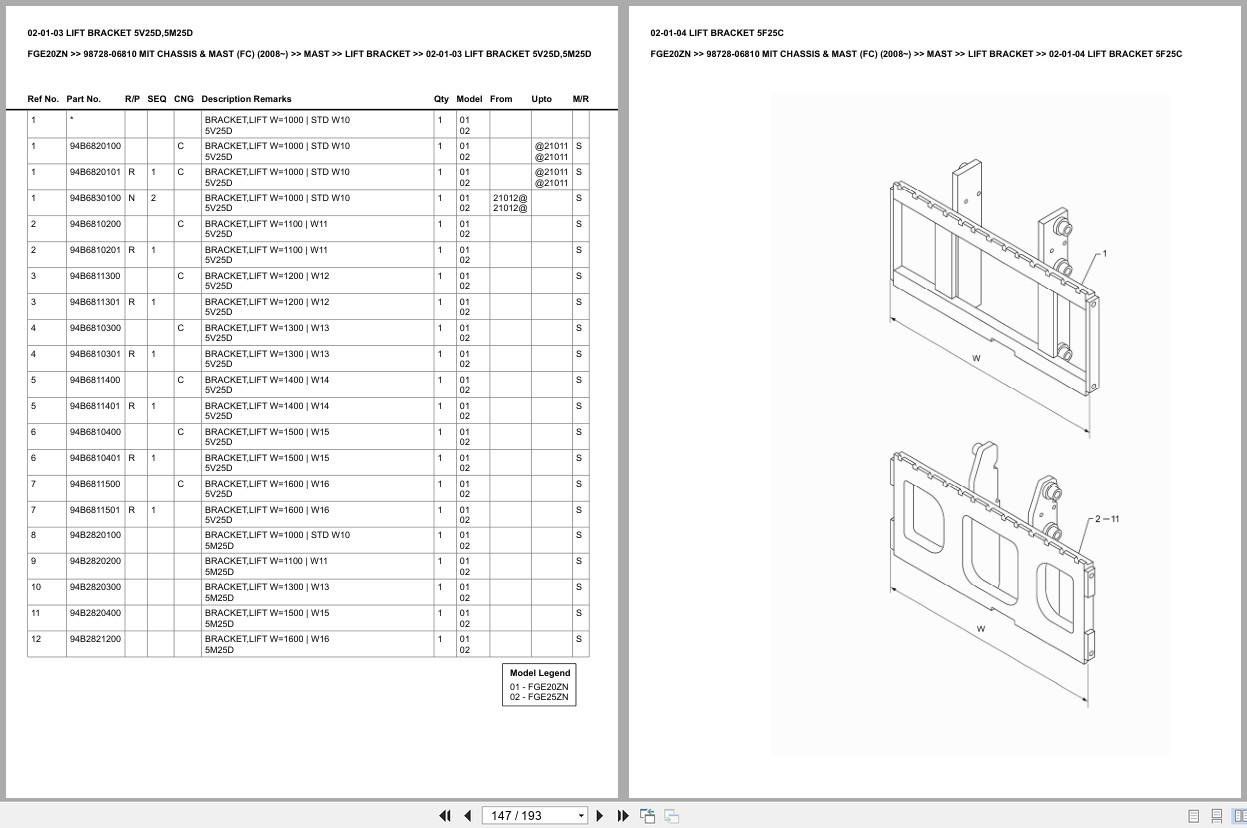Click the Description Remarks column header
Viewport: 1247px width, 828px height.
(x=246, y=99)
